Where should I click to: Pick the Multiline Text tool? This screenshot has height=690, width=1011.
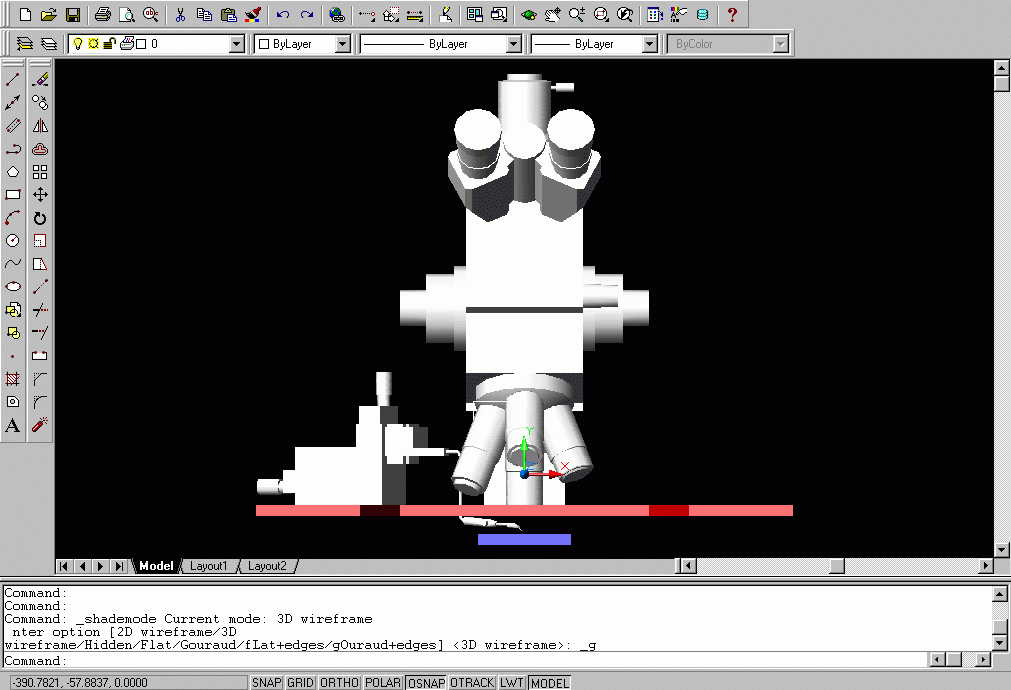pyautogui.click(x=13, y=425)
